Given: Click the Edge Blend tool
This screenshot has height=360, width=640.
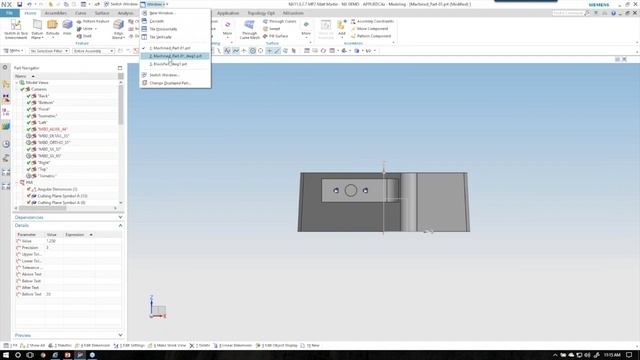Looking at the screenshot, I should point(118,29).
